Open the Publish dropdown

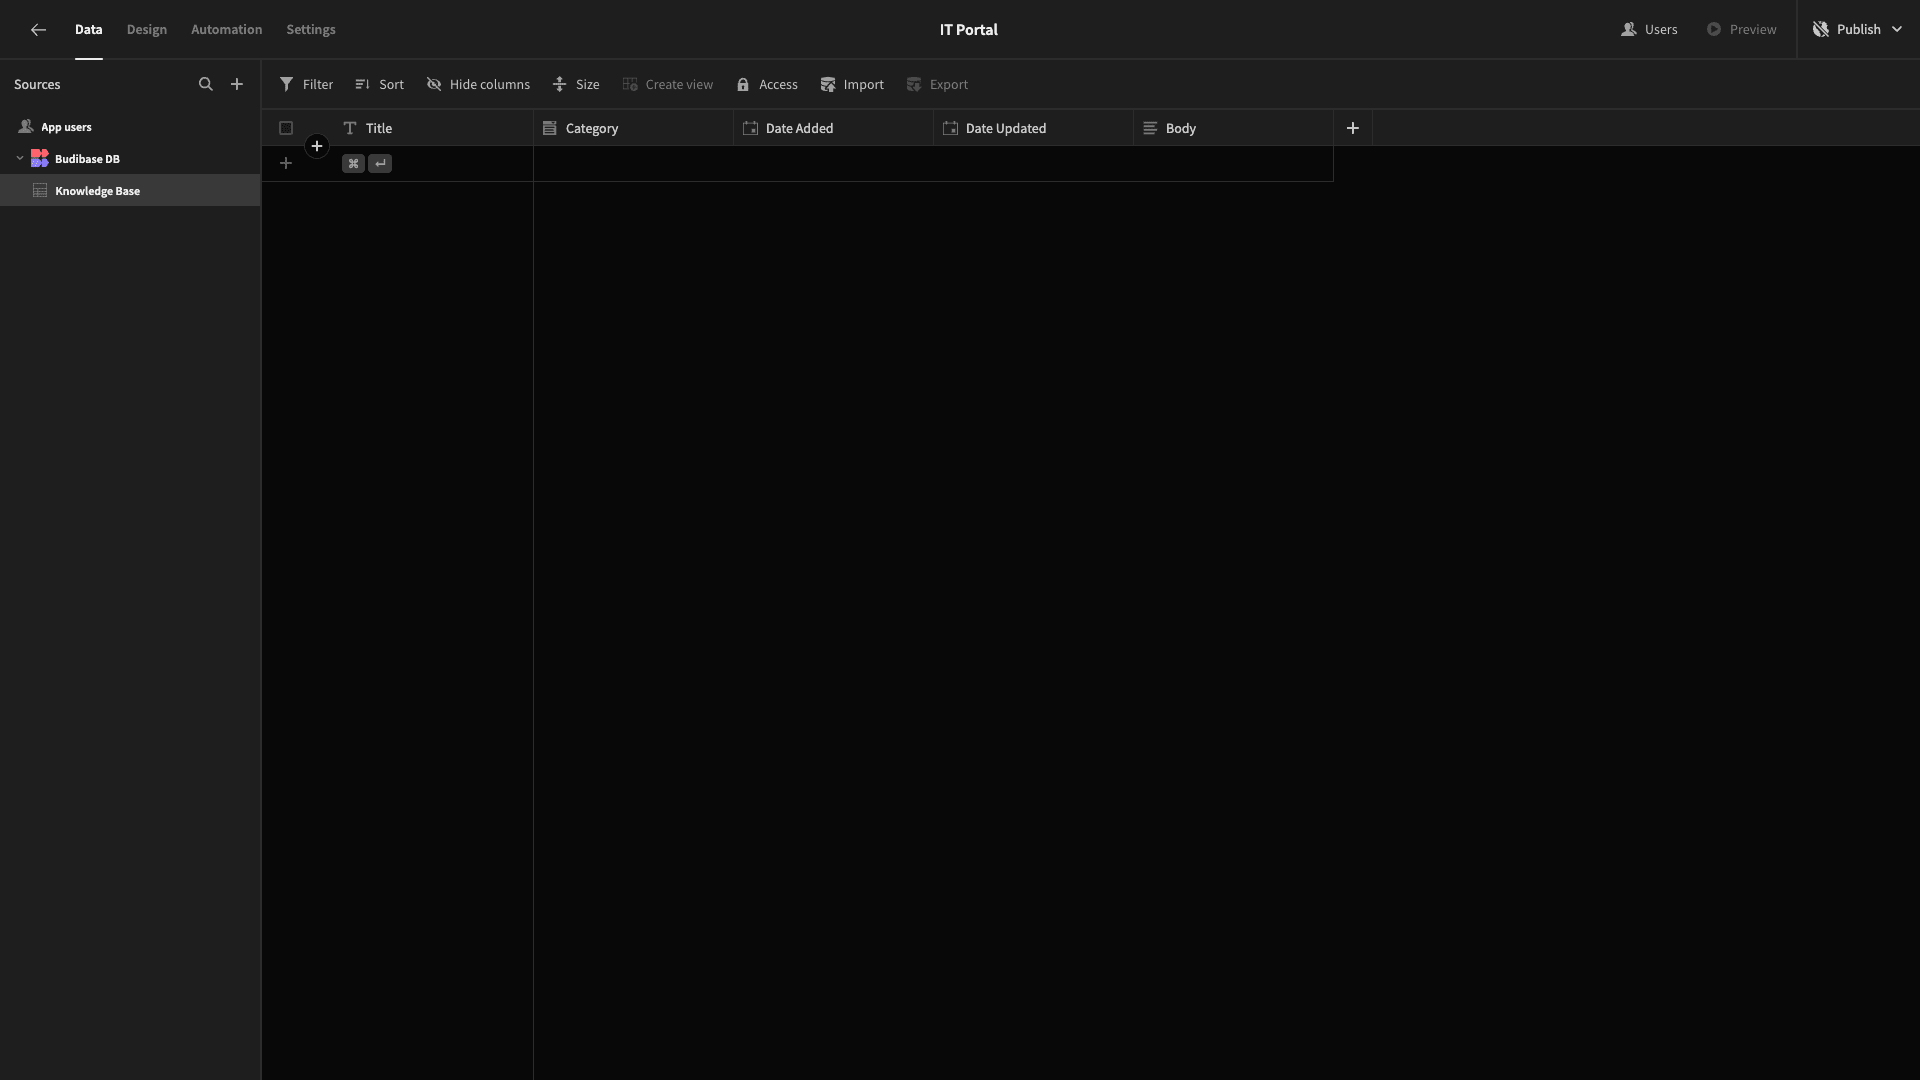click(x=1857, y=30)
